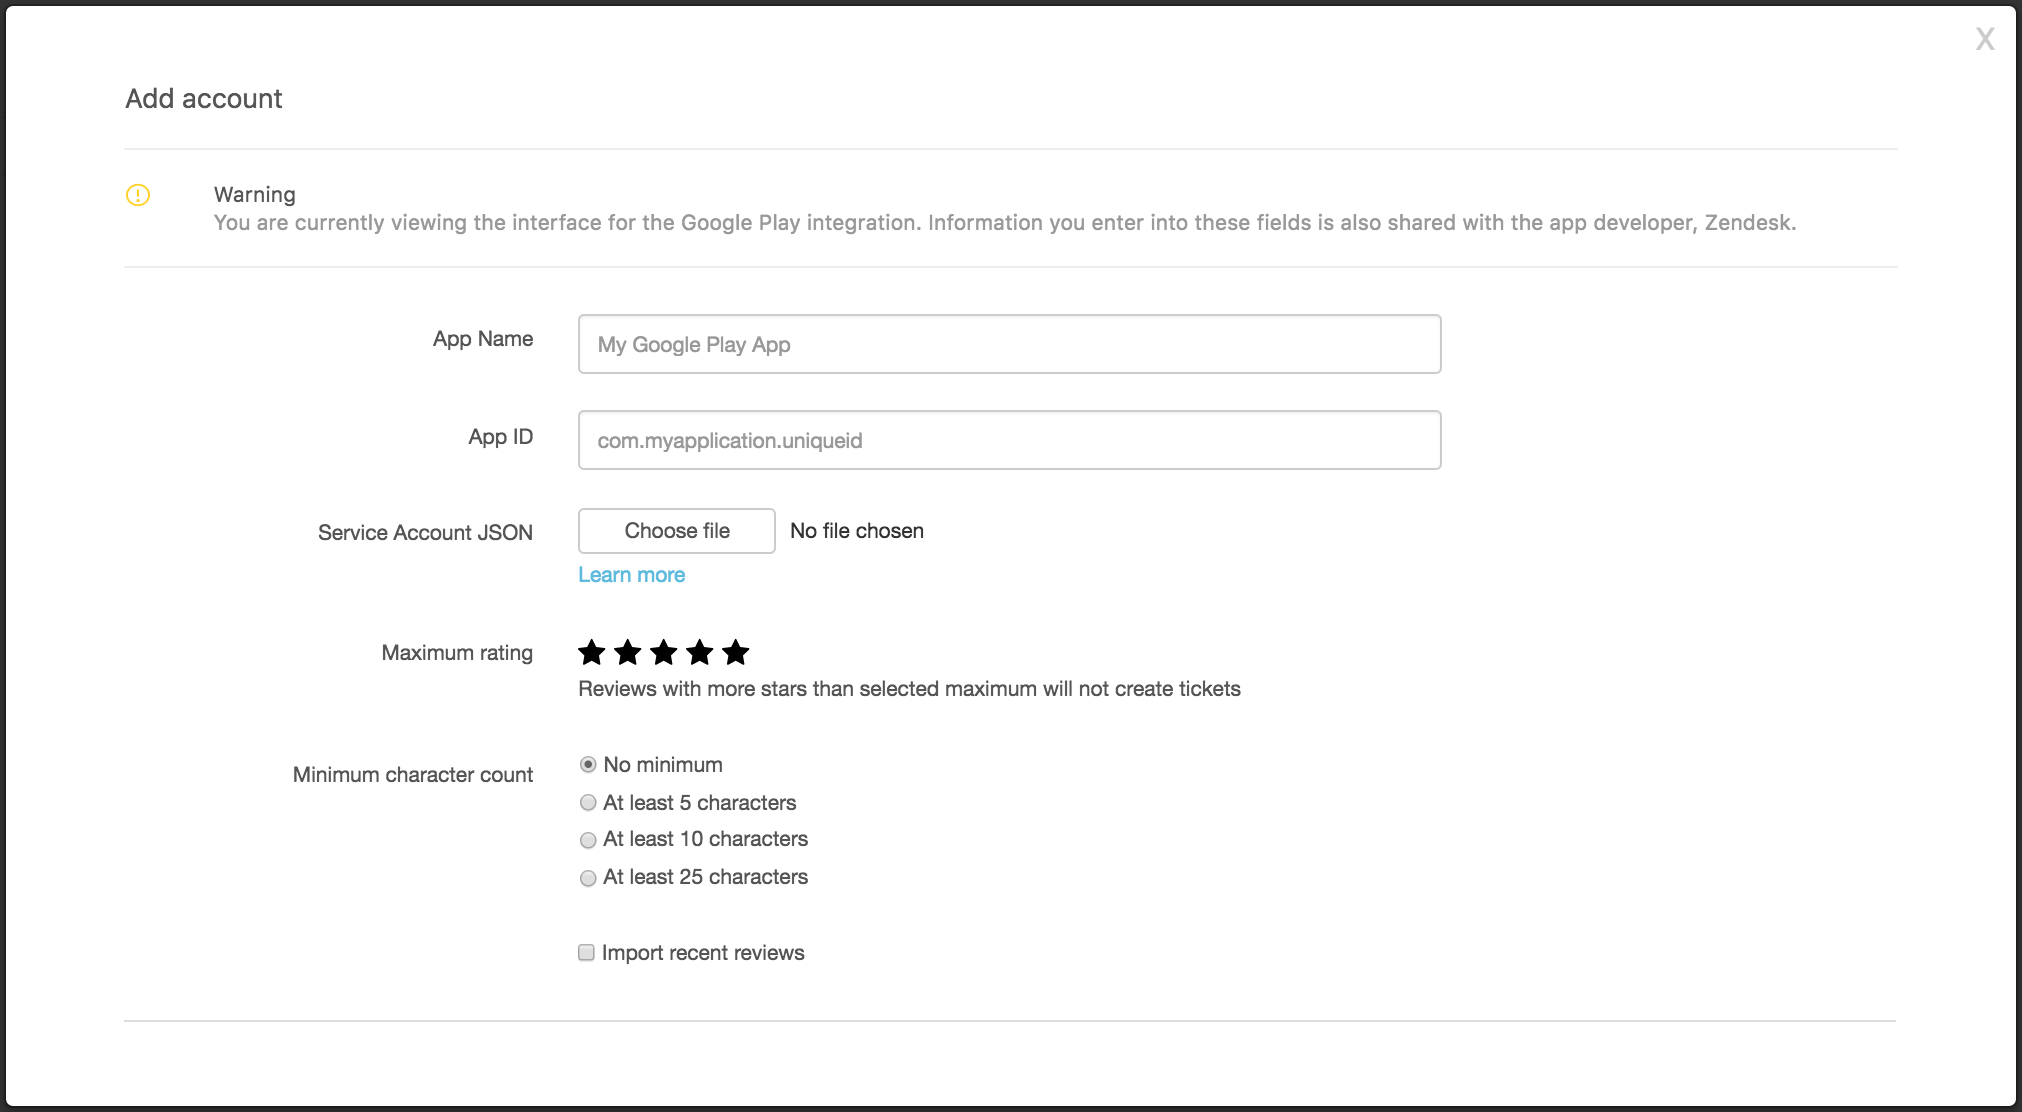Click the close button on the dialog
The width and height of the screenshot is (2022, 1112).
point(1984,38)
